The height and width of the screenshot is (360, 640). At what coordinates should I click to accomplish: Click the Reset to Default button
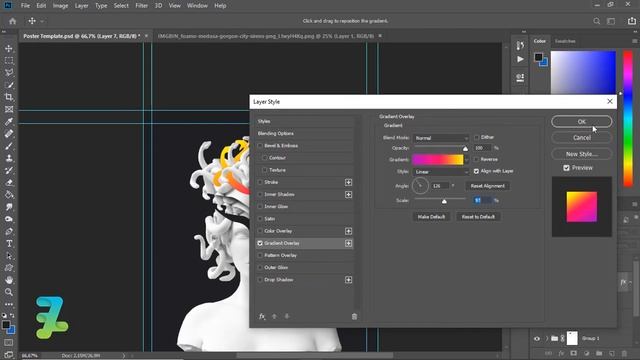[x=478, y=217]
